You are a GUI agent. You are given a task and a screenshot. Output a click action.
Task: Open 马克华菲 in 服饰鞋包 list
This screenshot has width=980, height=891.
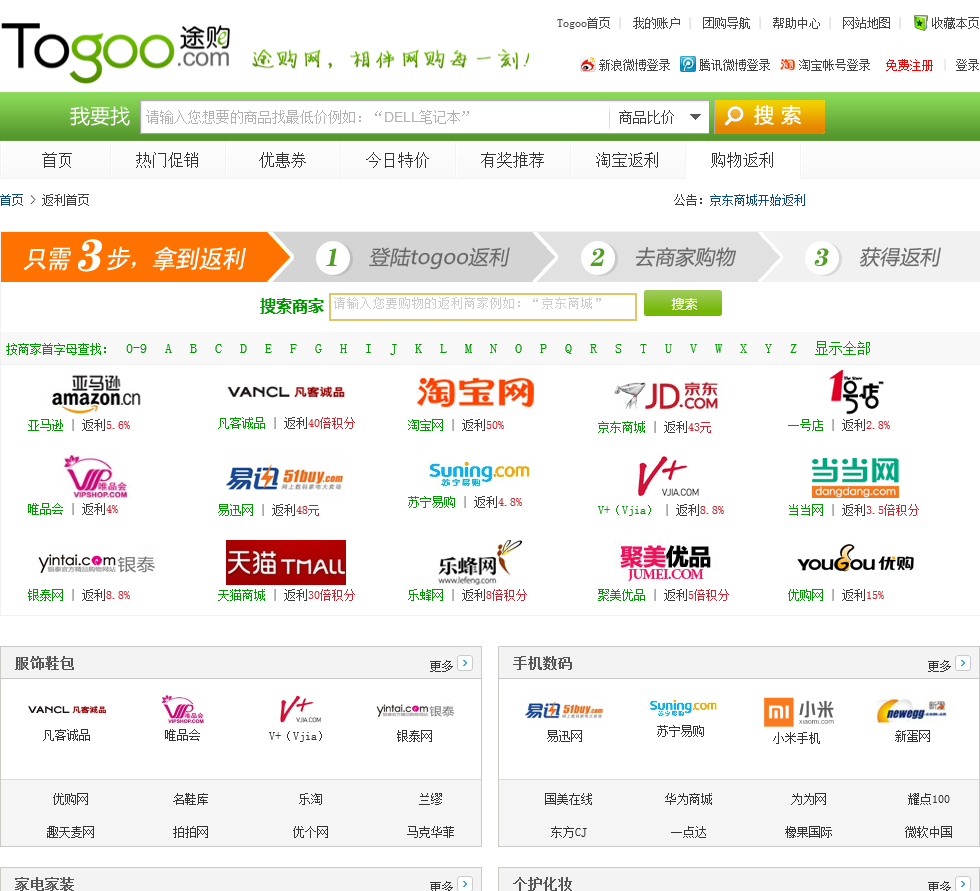tap(431, 832)
